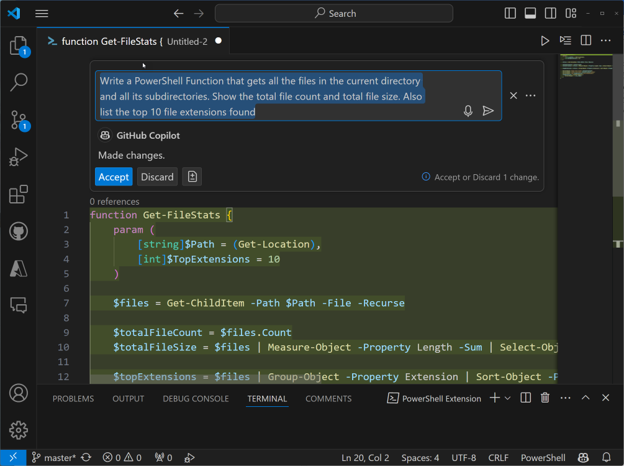Click the debug status bar icon

(189, 458)
